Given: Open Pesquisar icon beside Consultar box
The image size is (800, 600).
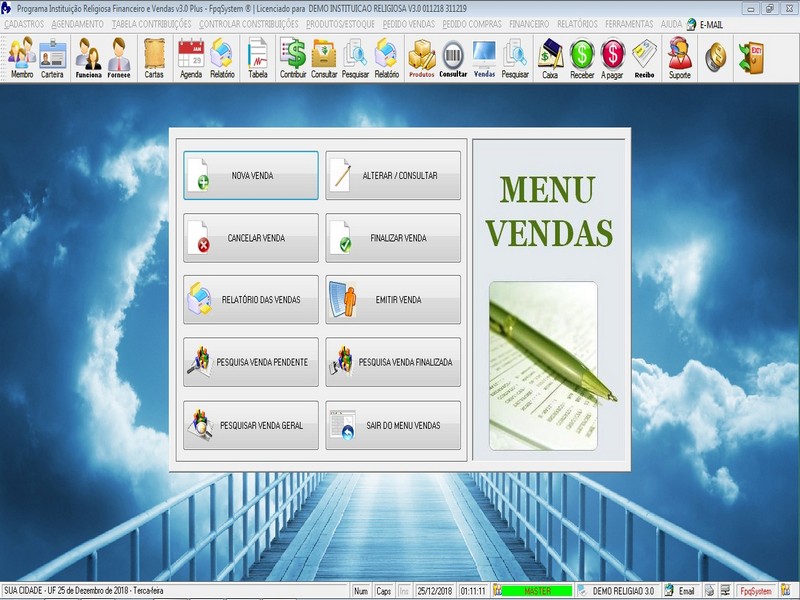Looking at the screenshot, I should click(x=355, y=58).
